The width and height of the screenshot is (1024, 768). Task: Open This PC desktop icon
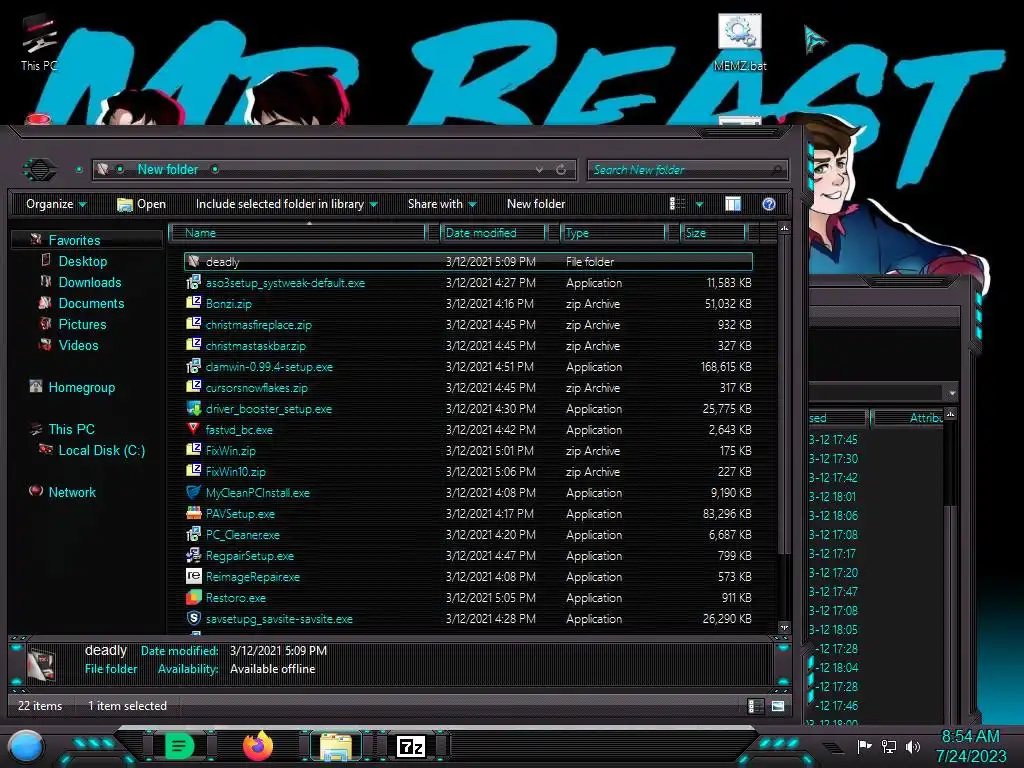[x=39, y=43]
